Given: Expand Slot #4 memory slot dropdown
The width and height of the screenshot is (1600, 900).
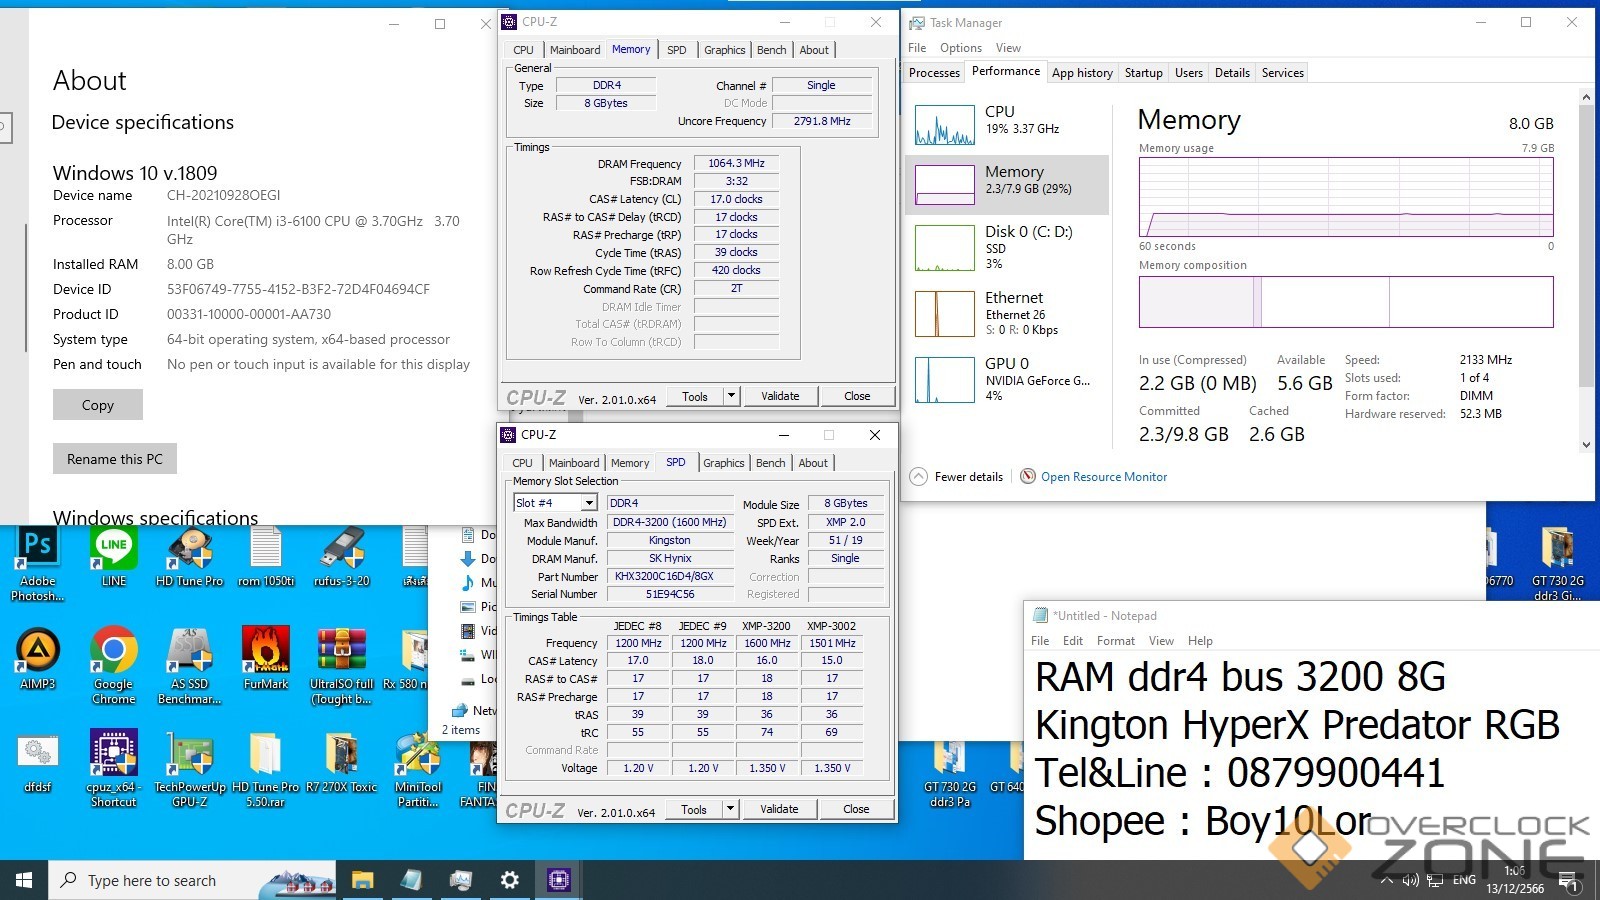Looking at the screenshot, I should (589, 503).
